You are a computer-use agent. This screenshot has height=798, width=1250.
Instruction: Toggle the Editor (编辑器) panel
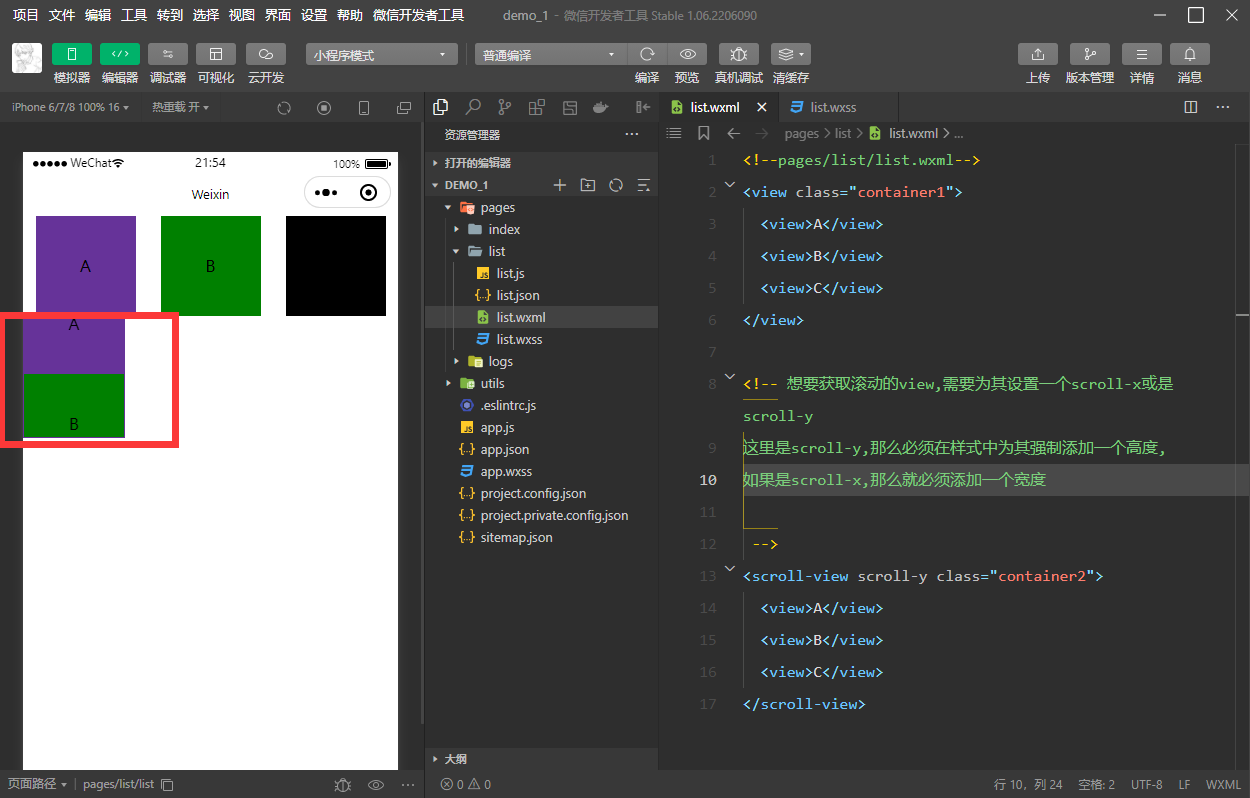119,54
